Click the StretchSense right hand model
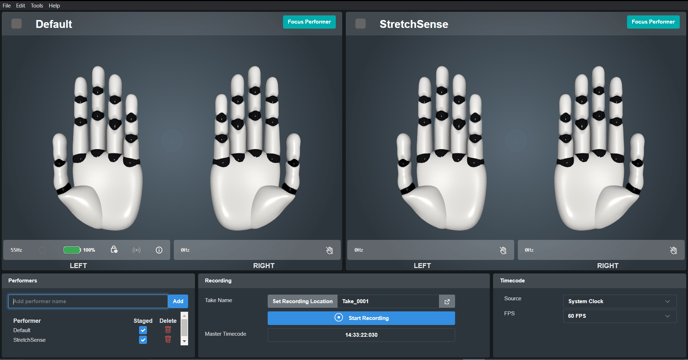The width and height of the screenshot is (688, 360). (x=599, y=148)
